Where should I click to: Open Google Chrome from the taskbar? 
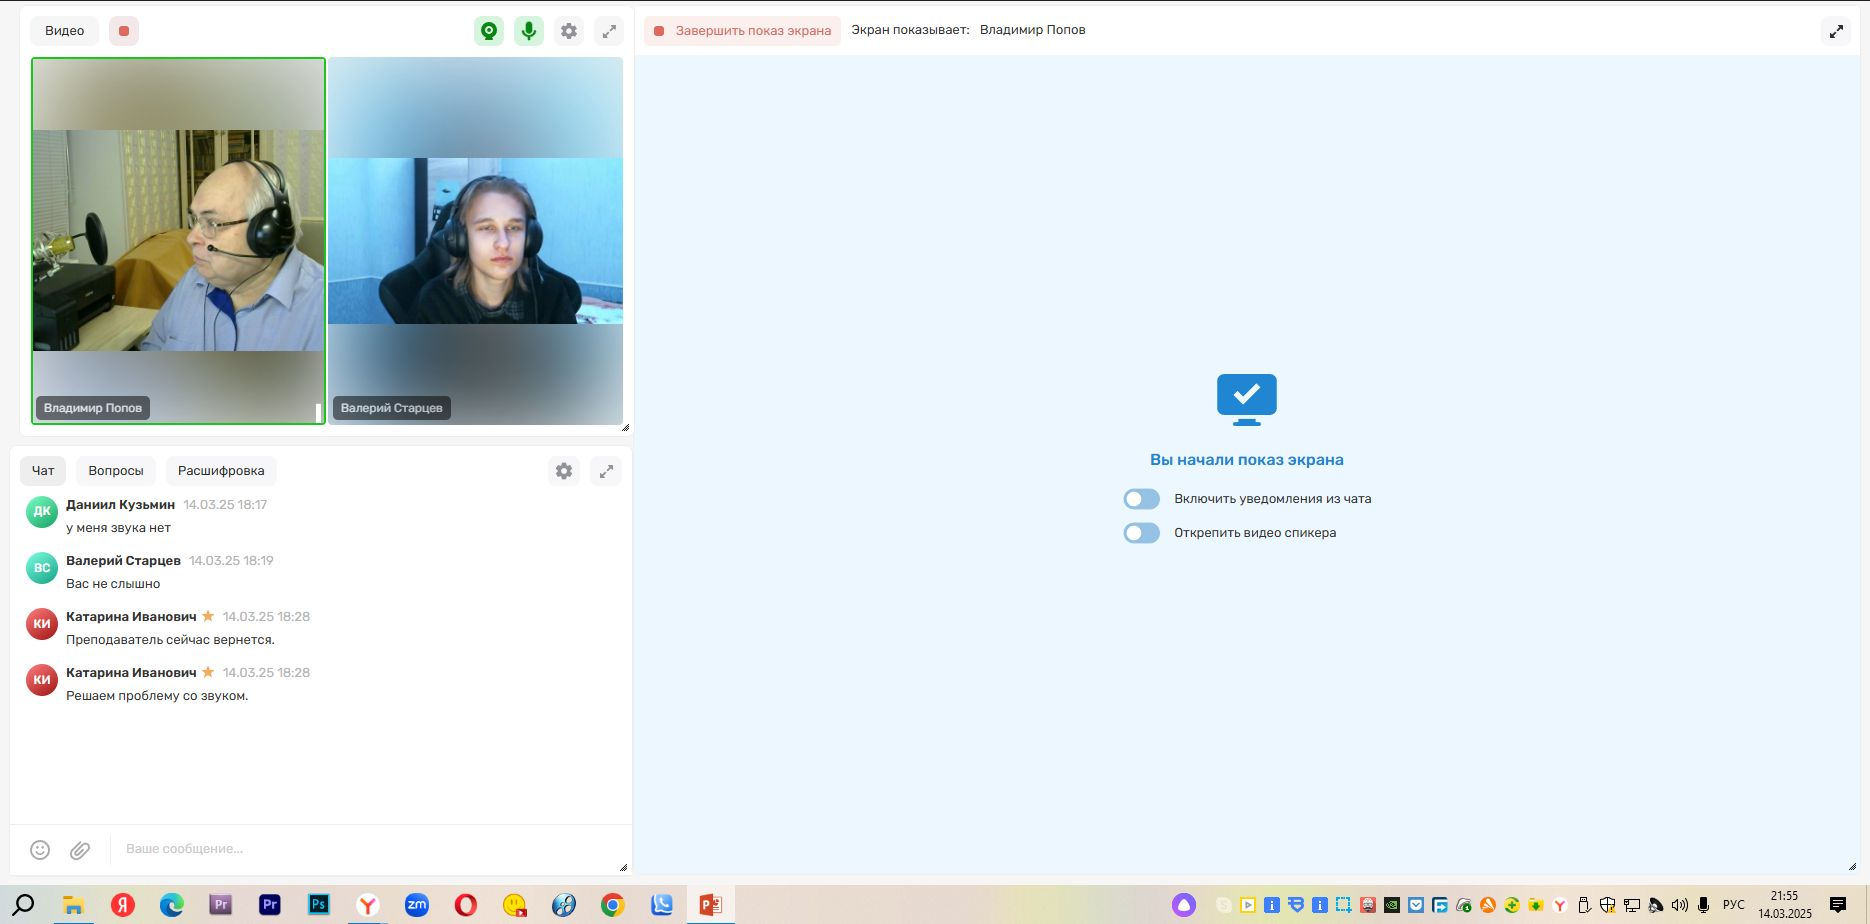[613, 905]
